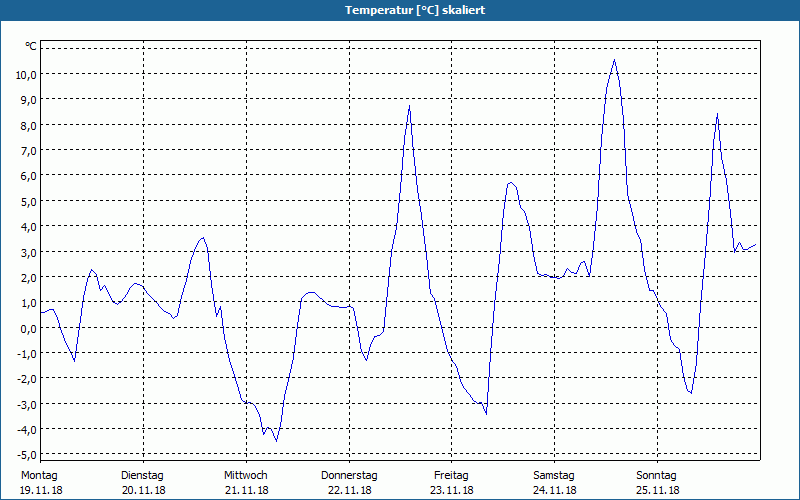The width and height of the screenshot is (800, 500).
Task: Click the '3,0' y-axis value
Action: tap(29, 252)
